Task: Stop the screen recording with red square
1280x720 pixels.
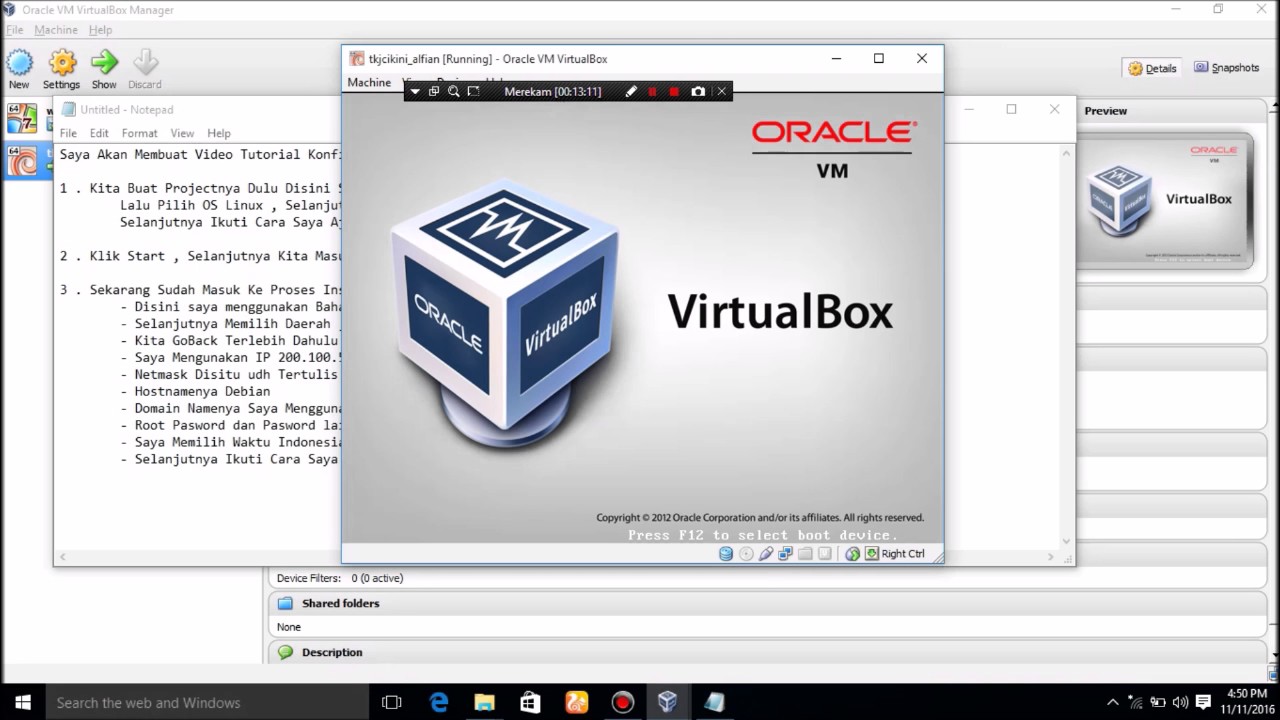Action: pyautogui.click(x=674, y=91)
